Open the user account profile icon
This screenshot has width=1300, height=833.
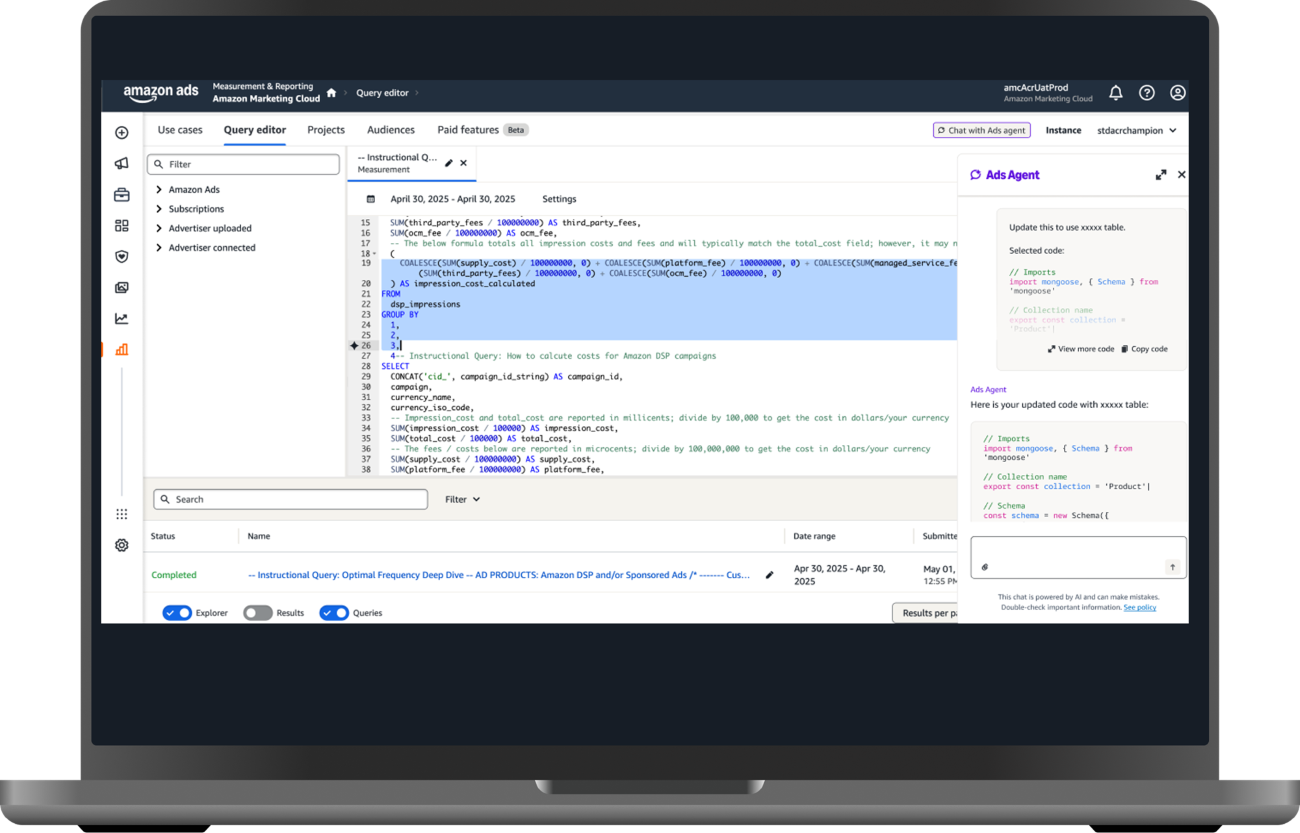click(1178, 93)
